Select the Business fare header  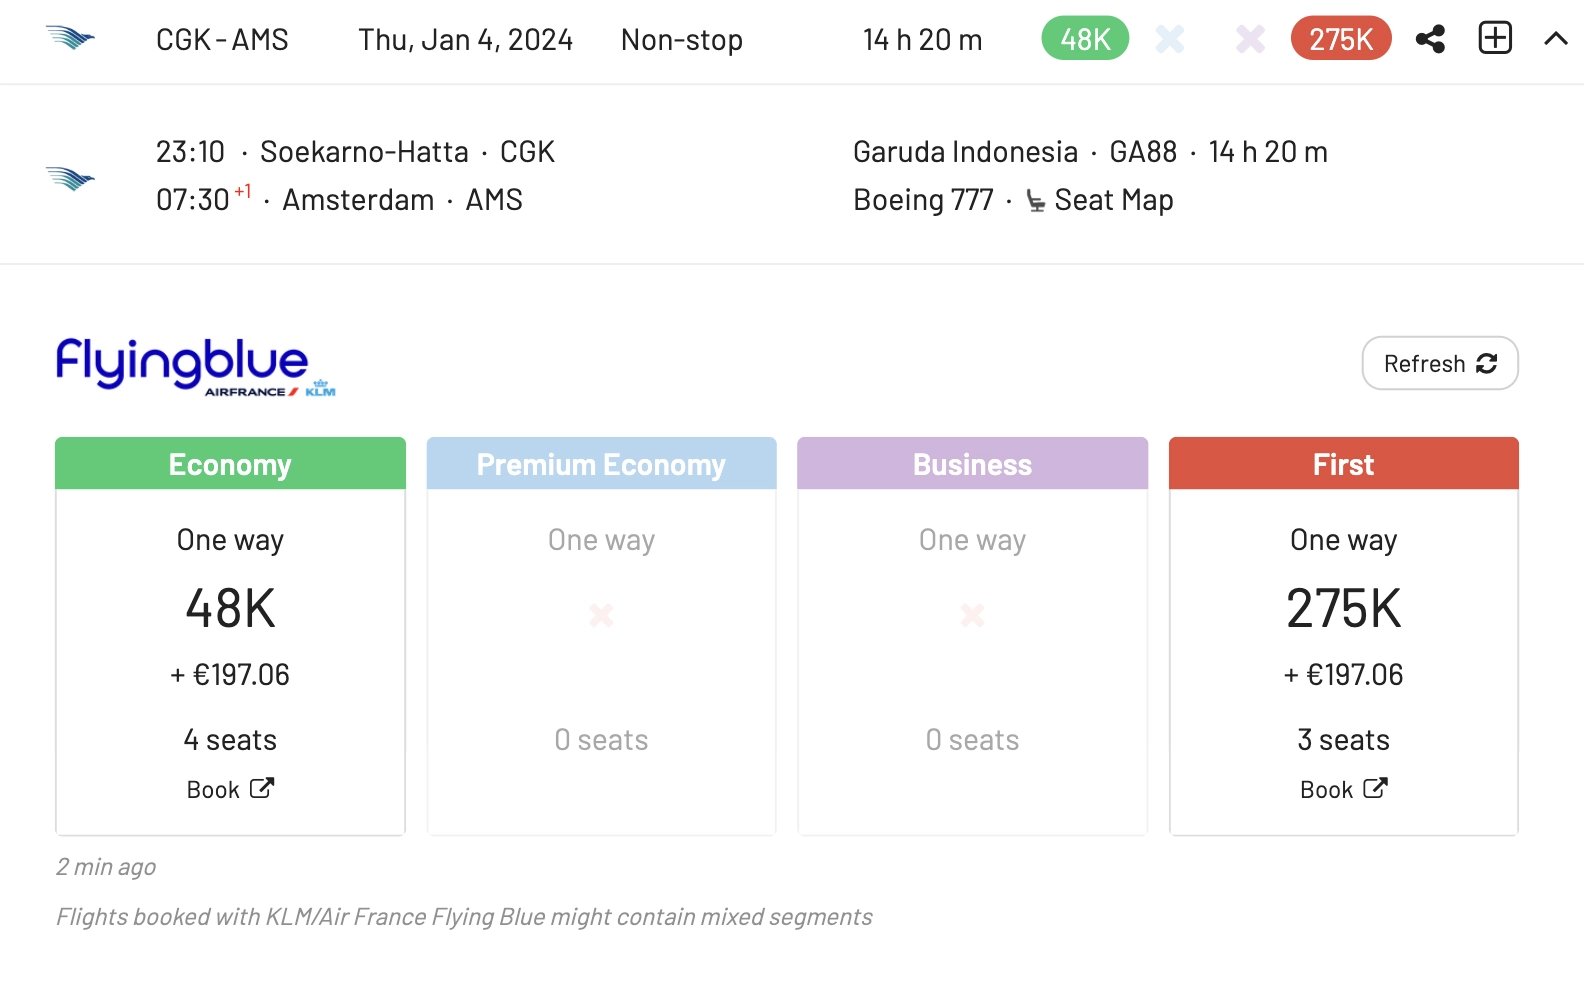point(972,463)
